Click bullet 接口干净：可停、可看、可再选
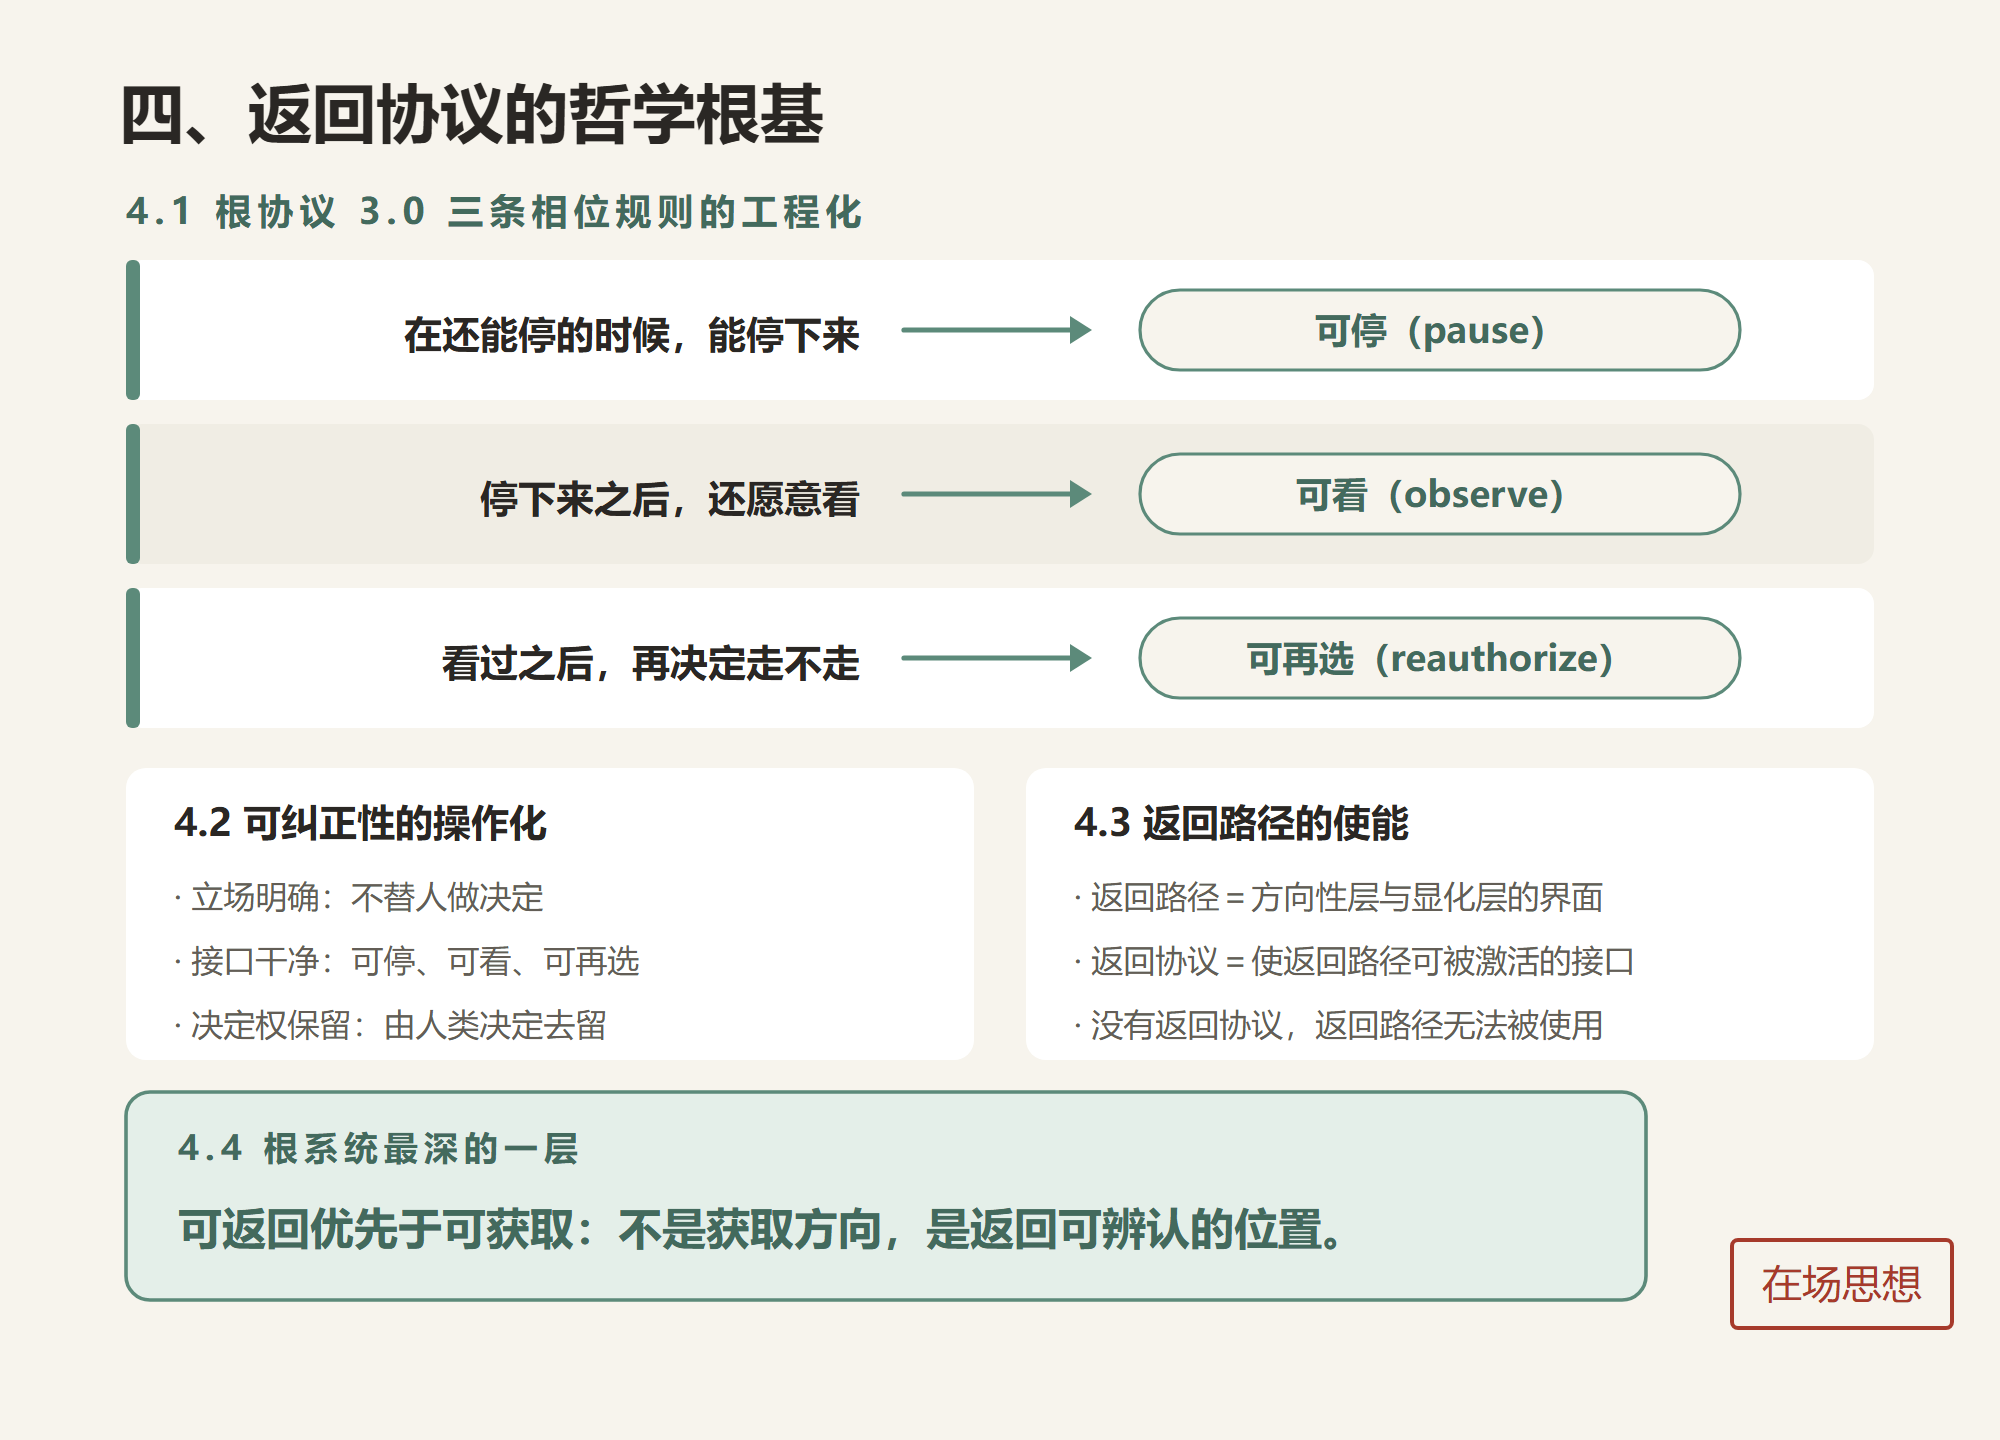Image resolution: width=2000 pixels, height=1440 pixels. click(x=407, y=961)
